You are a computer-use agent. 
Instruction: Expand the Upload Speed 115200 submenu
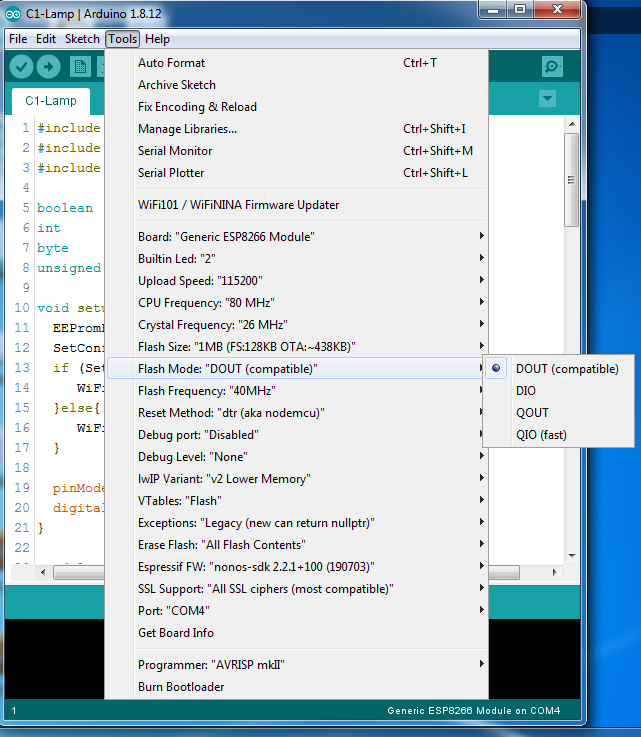(x=297, y=281)
